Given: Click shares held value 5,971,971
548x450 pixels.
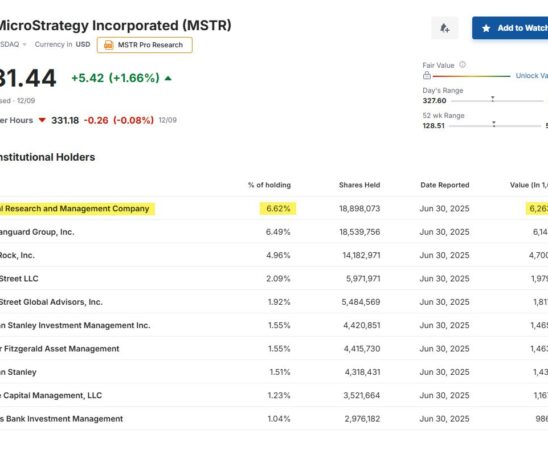Looking at the screenshot, I should [x=363, y=279].
